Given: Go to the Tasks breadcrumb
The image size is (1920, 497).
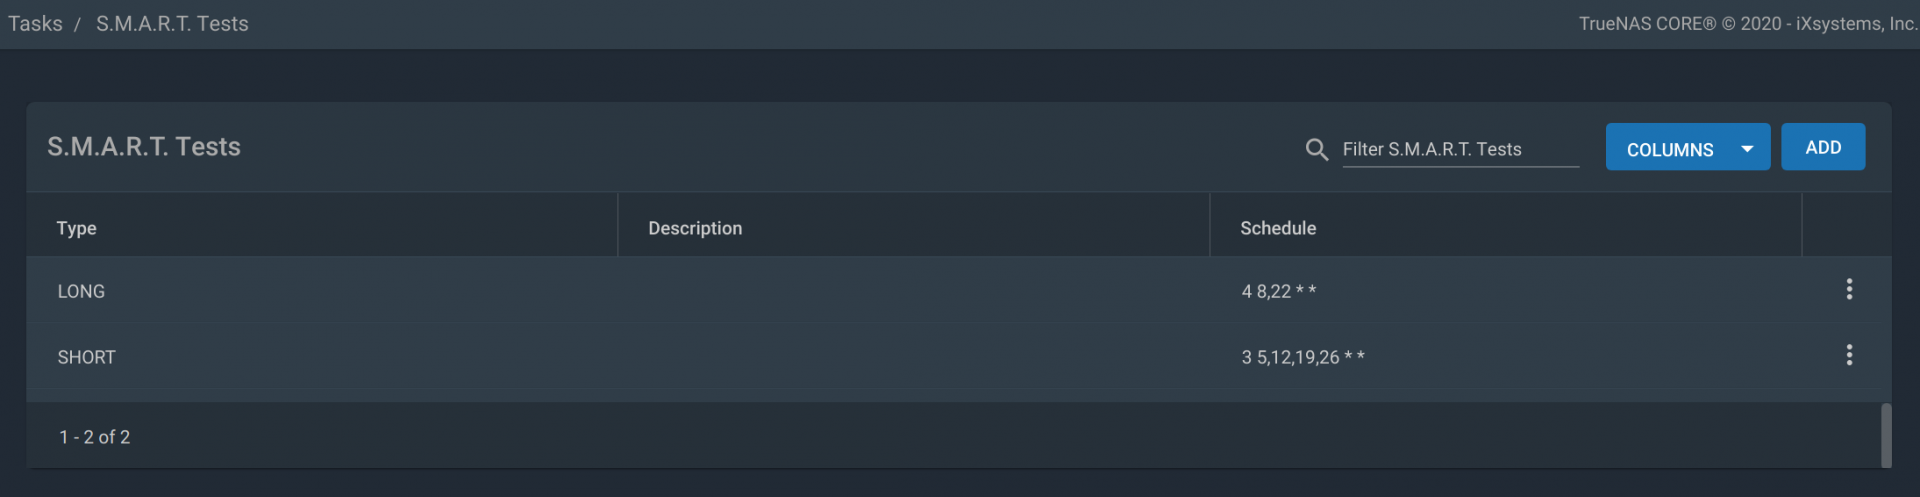Looking at the screenshot, I should [x=35, y=23].
